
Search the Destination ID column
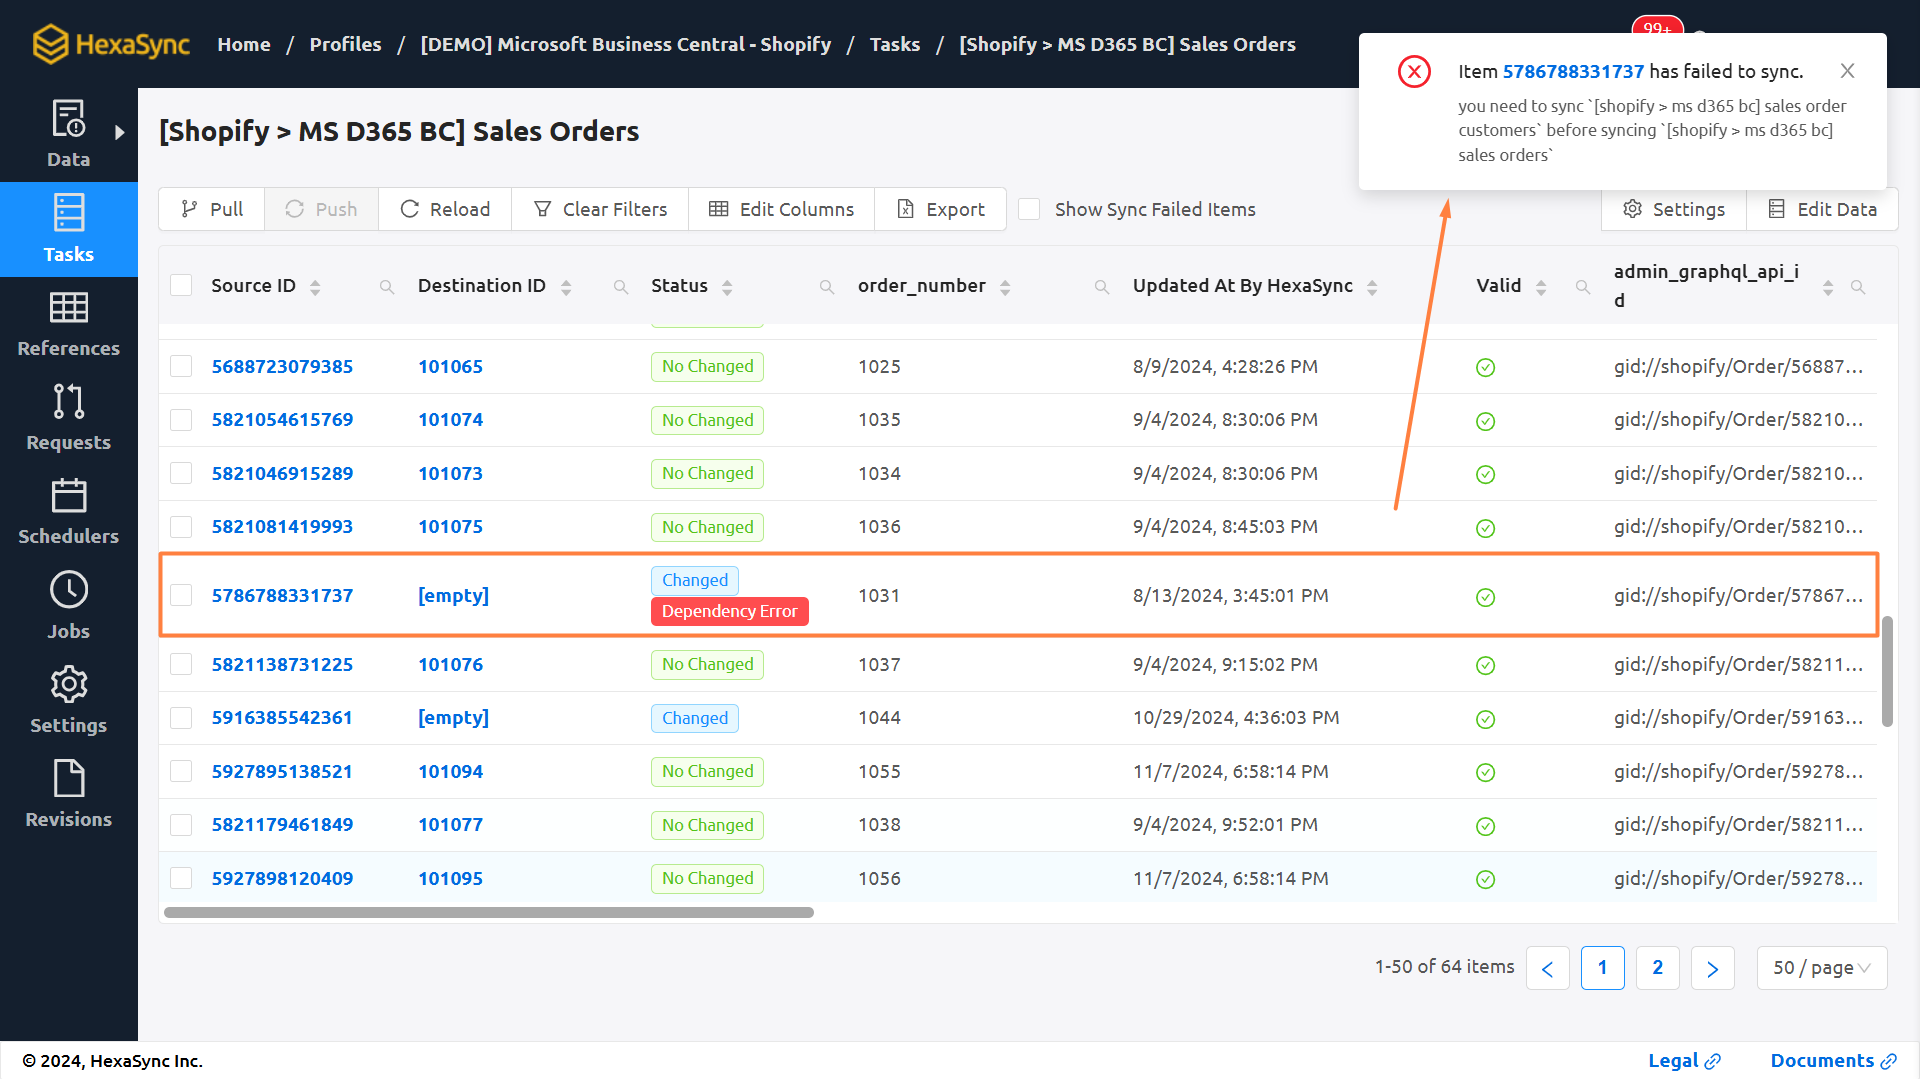pyautogui.click(x=621, y=287)
